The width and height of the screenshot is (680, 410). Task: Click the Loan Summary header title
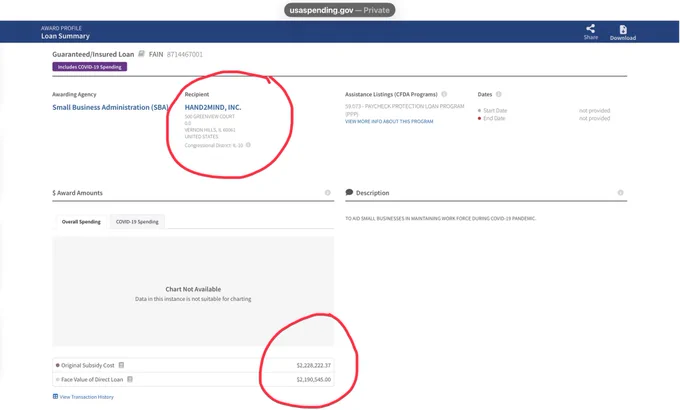[x=65, y=36]
